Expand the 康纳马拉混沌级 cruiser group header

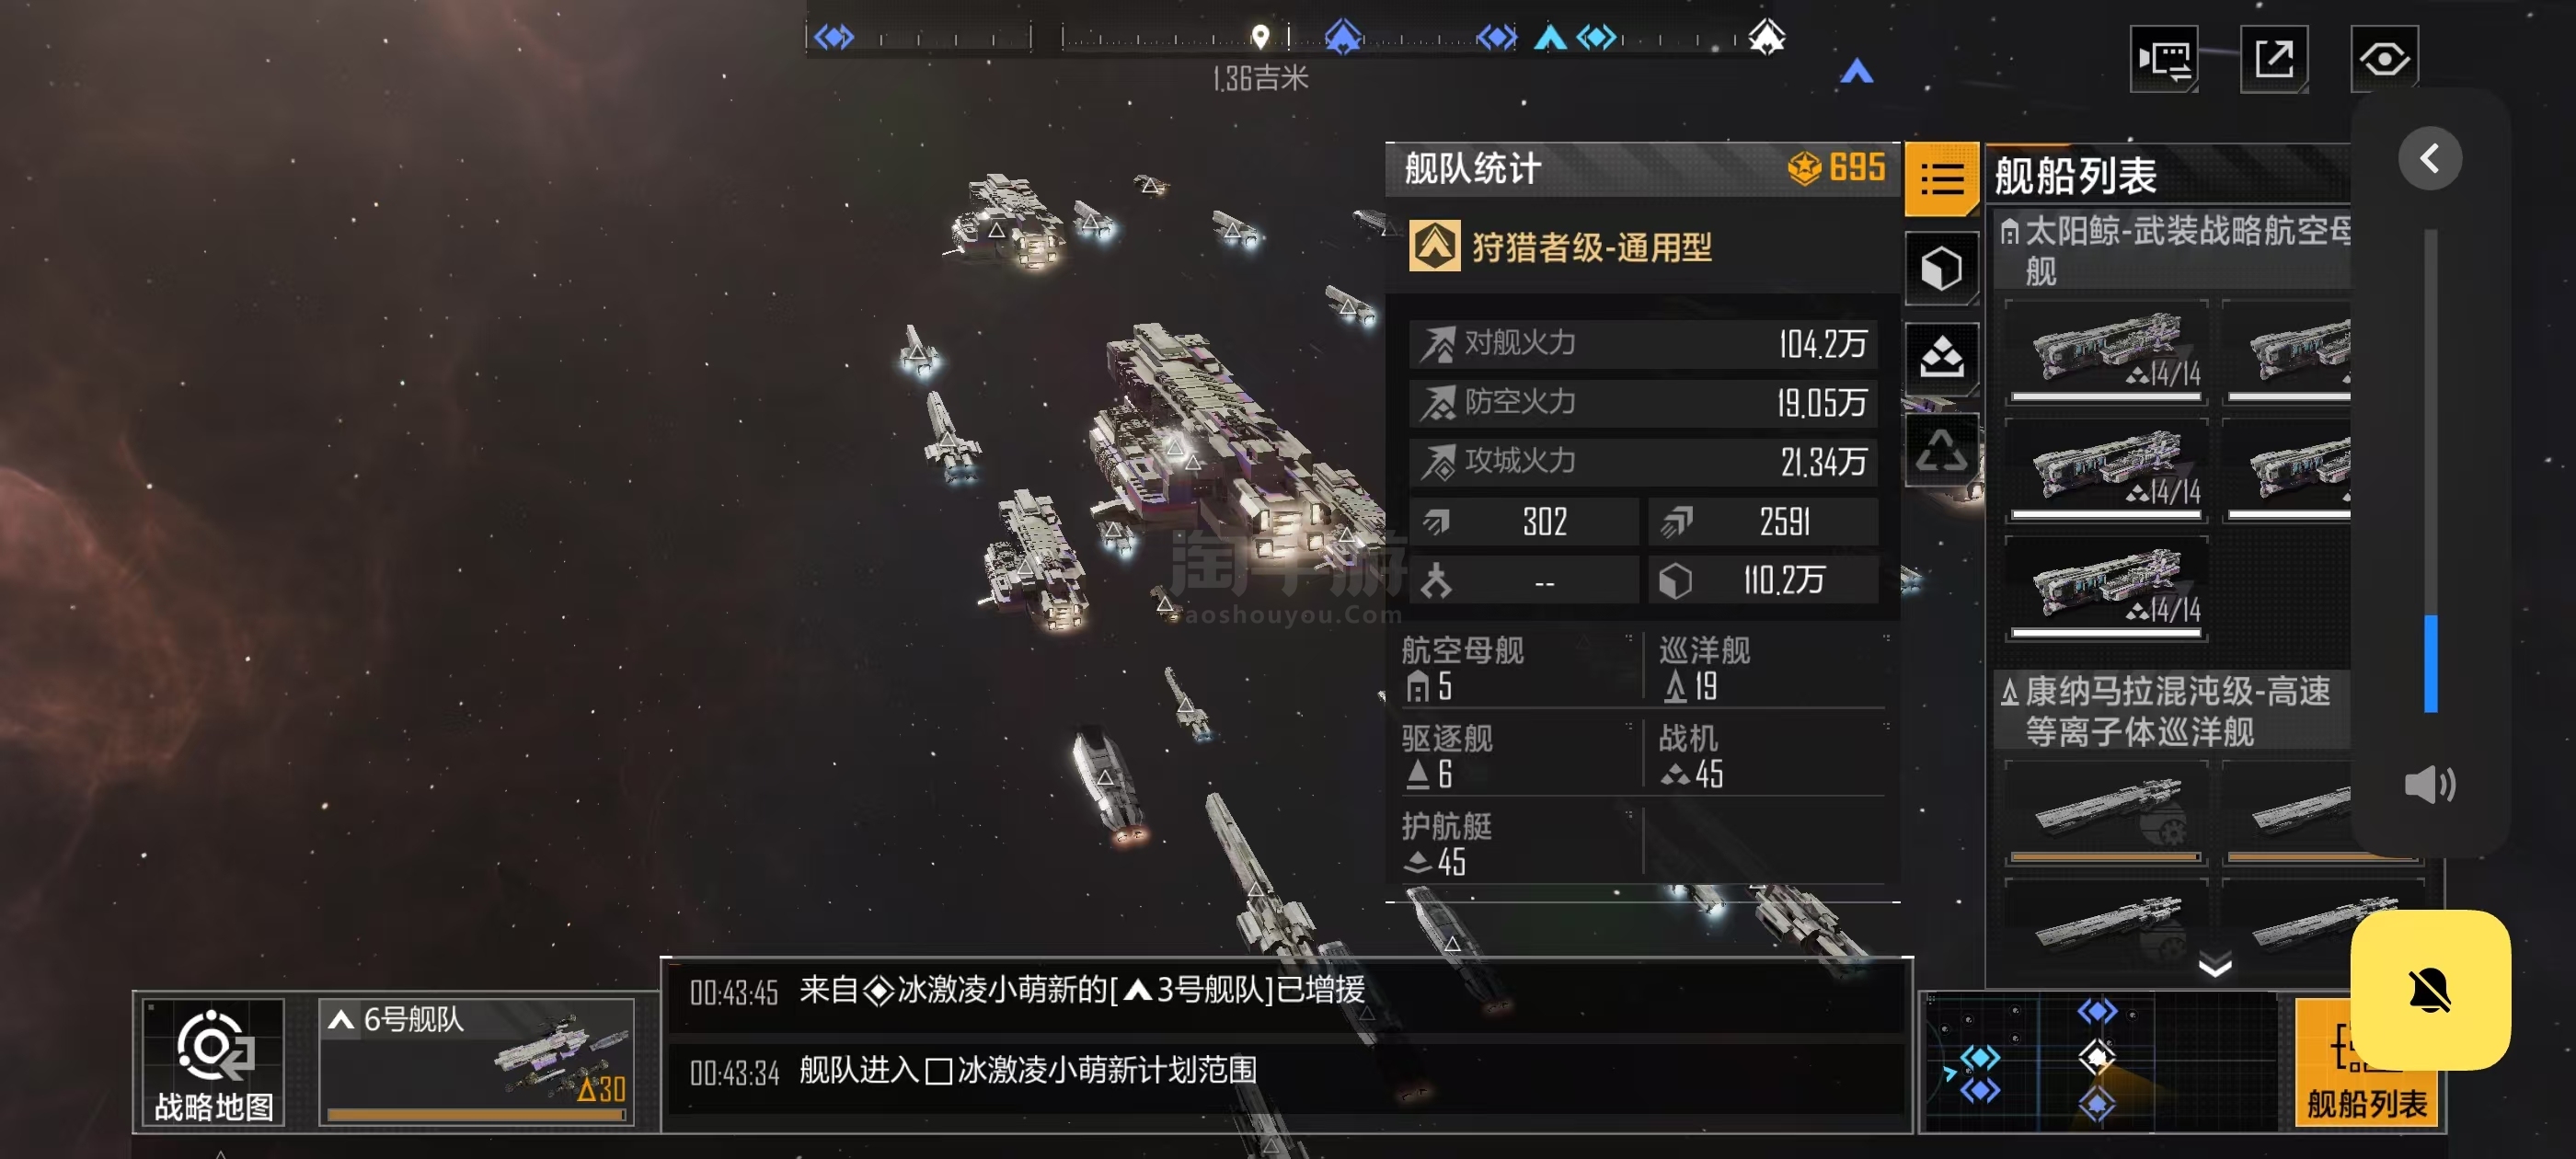pyautogui.click(x=2171, y=711)
